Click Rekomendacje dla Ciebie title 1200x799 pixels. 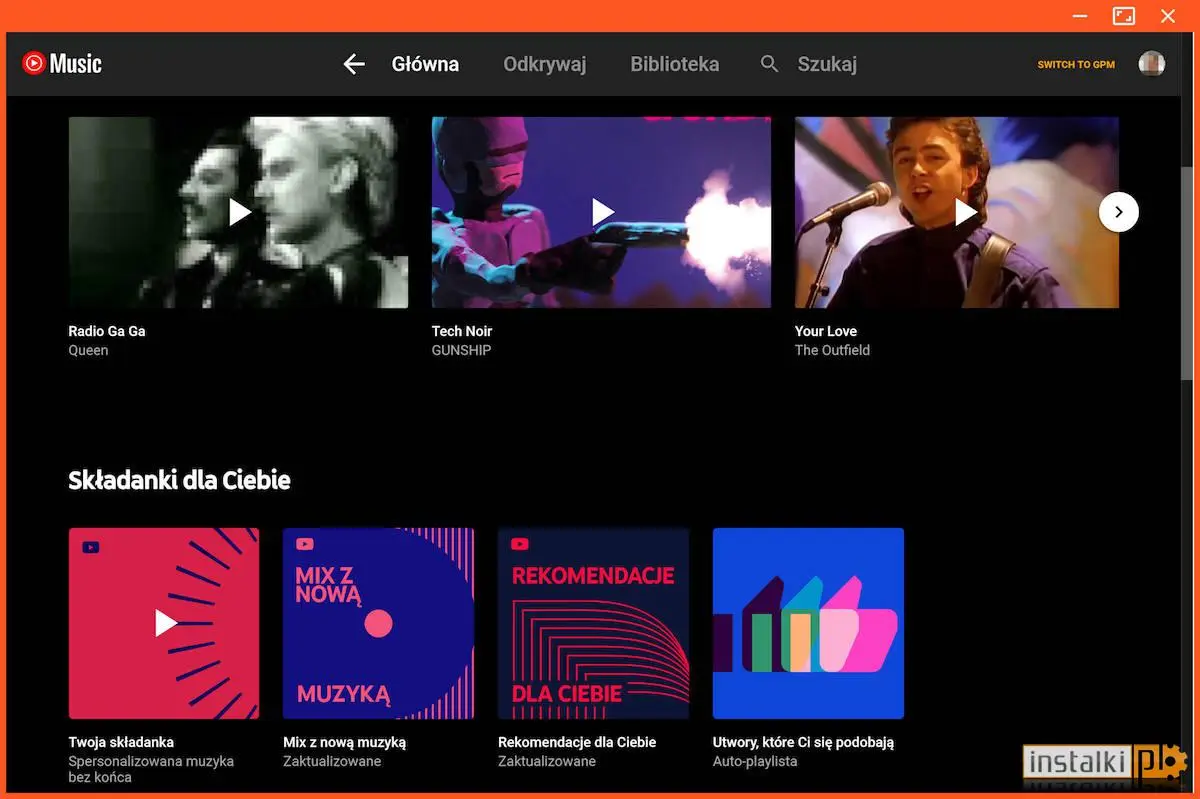(x=577, y=742)
